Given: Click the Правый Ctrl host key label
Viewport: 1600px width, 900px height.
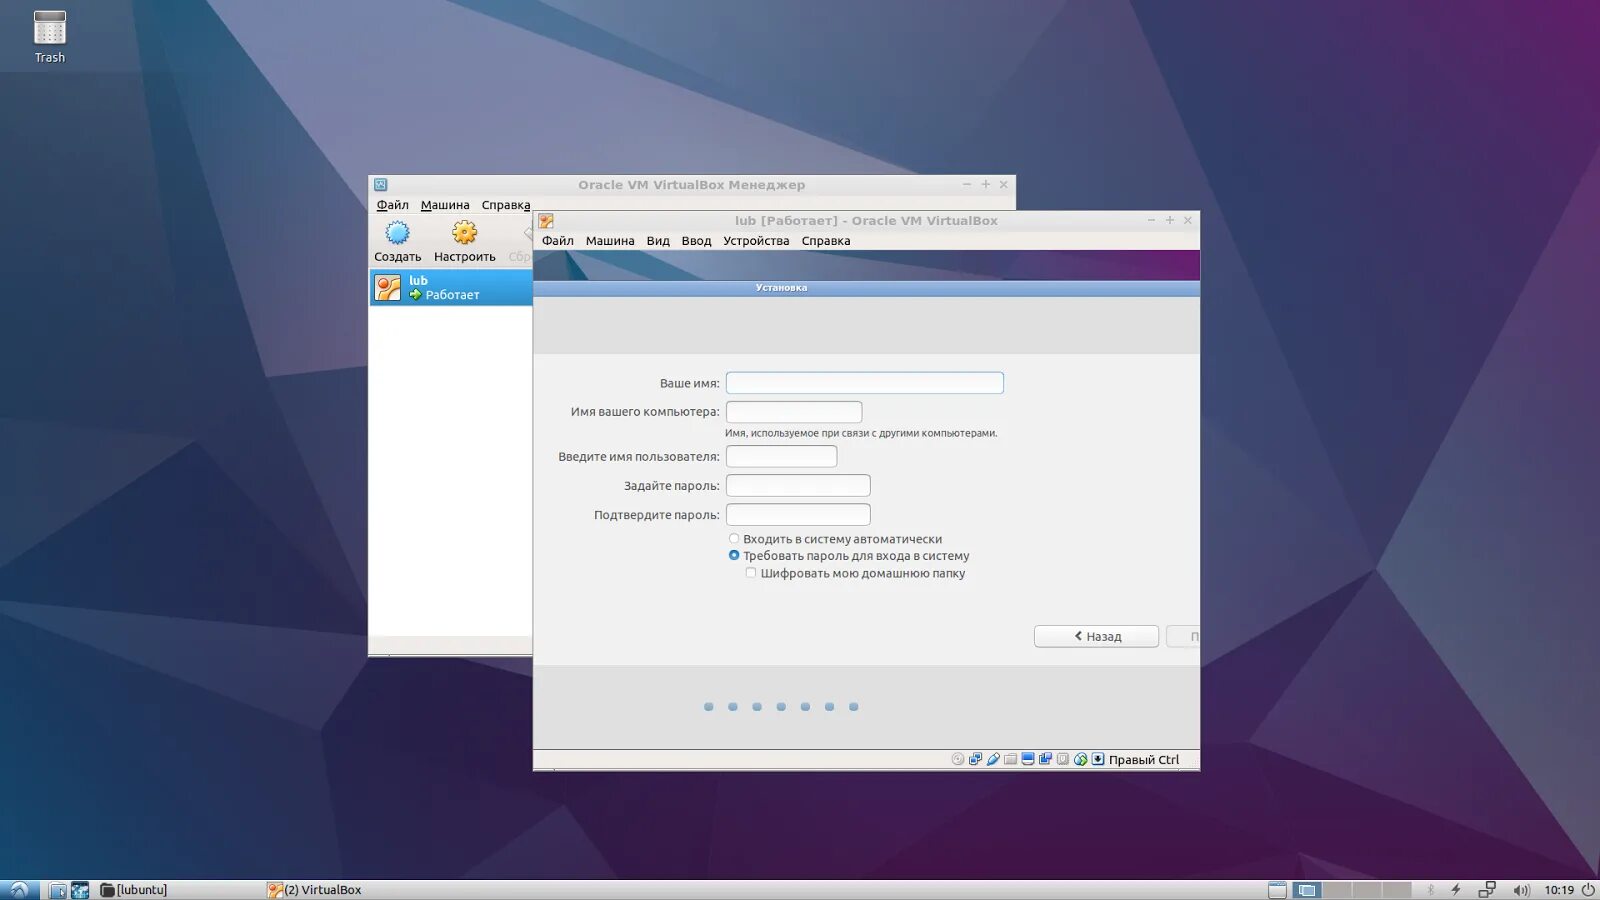Looking at the screenshot, I should click(1144, 760).
